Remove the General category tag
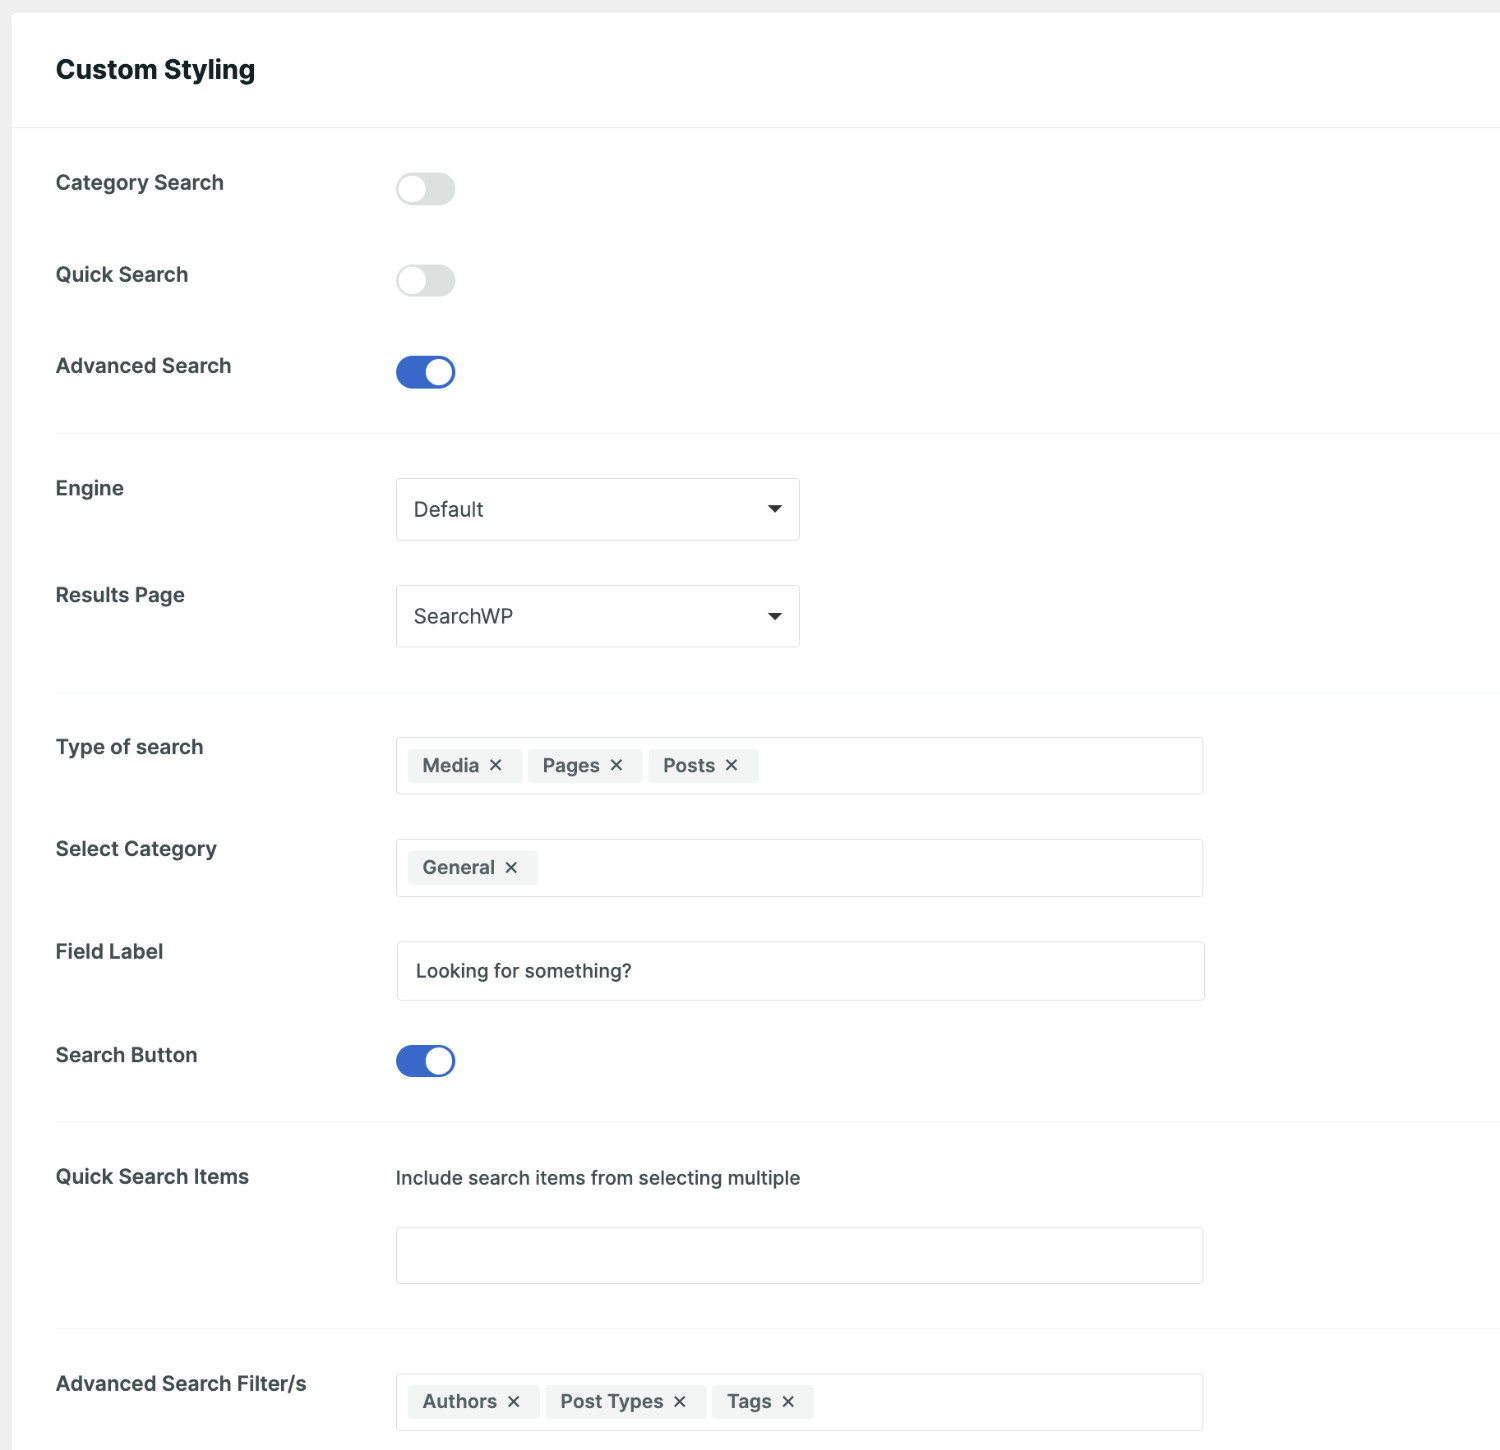The height and width of the screenshot is (1450, 1500). [x=512, y=867]
